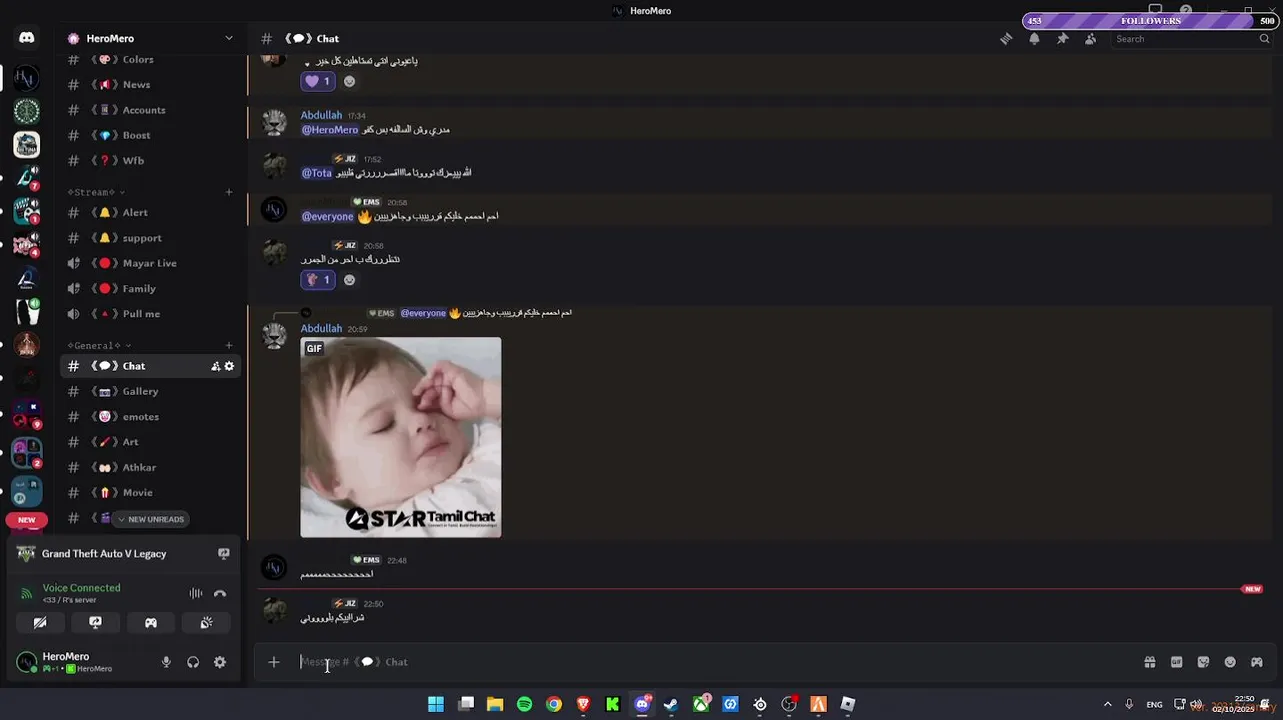
Task: Turn on camera in voice panel
Action: pos(40,622)
